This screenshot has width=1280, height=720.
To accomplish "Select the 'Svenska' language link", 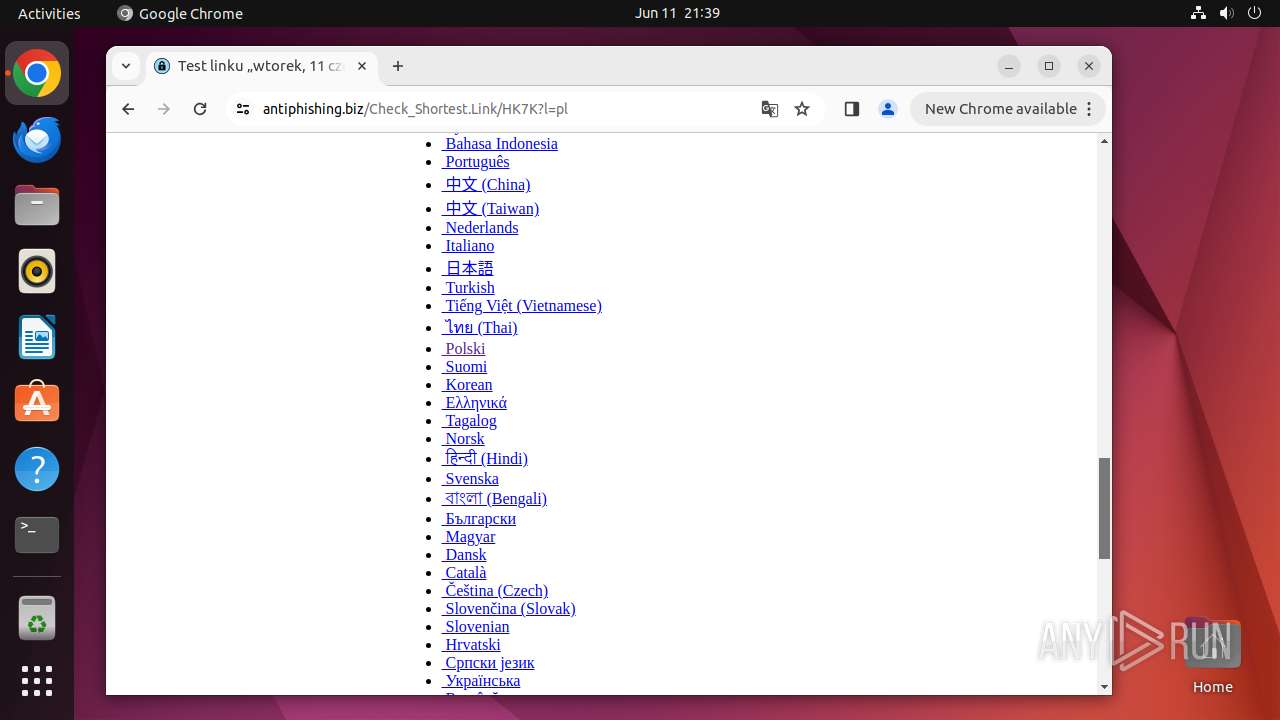I will pos(470,479).
